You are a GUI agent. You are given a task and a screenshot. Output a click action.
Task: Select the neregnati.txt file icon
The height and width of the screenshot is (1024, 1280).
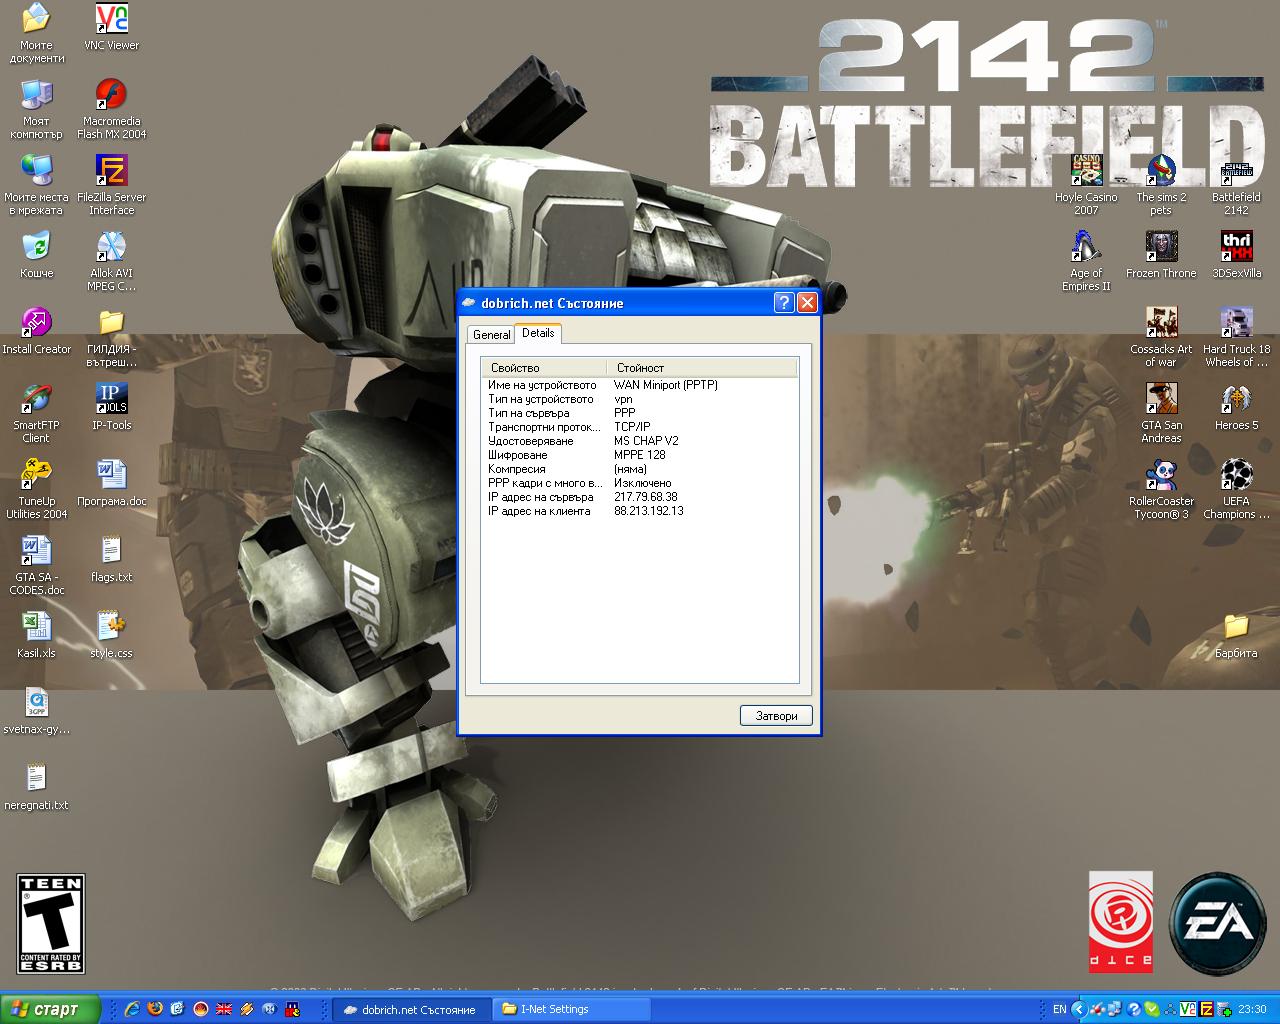pos(37,788)
